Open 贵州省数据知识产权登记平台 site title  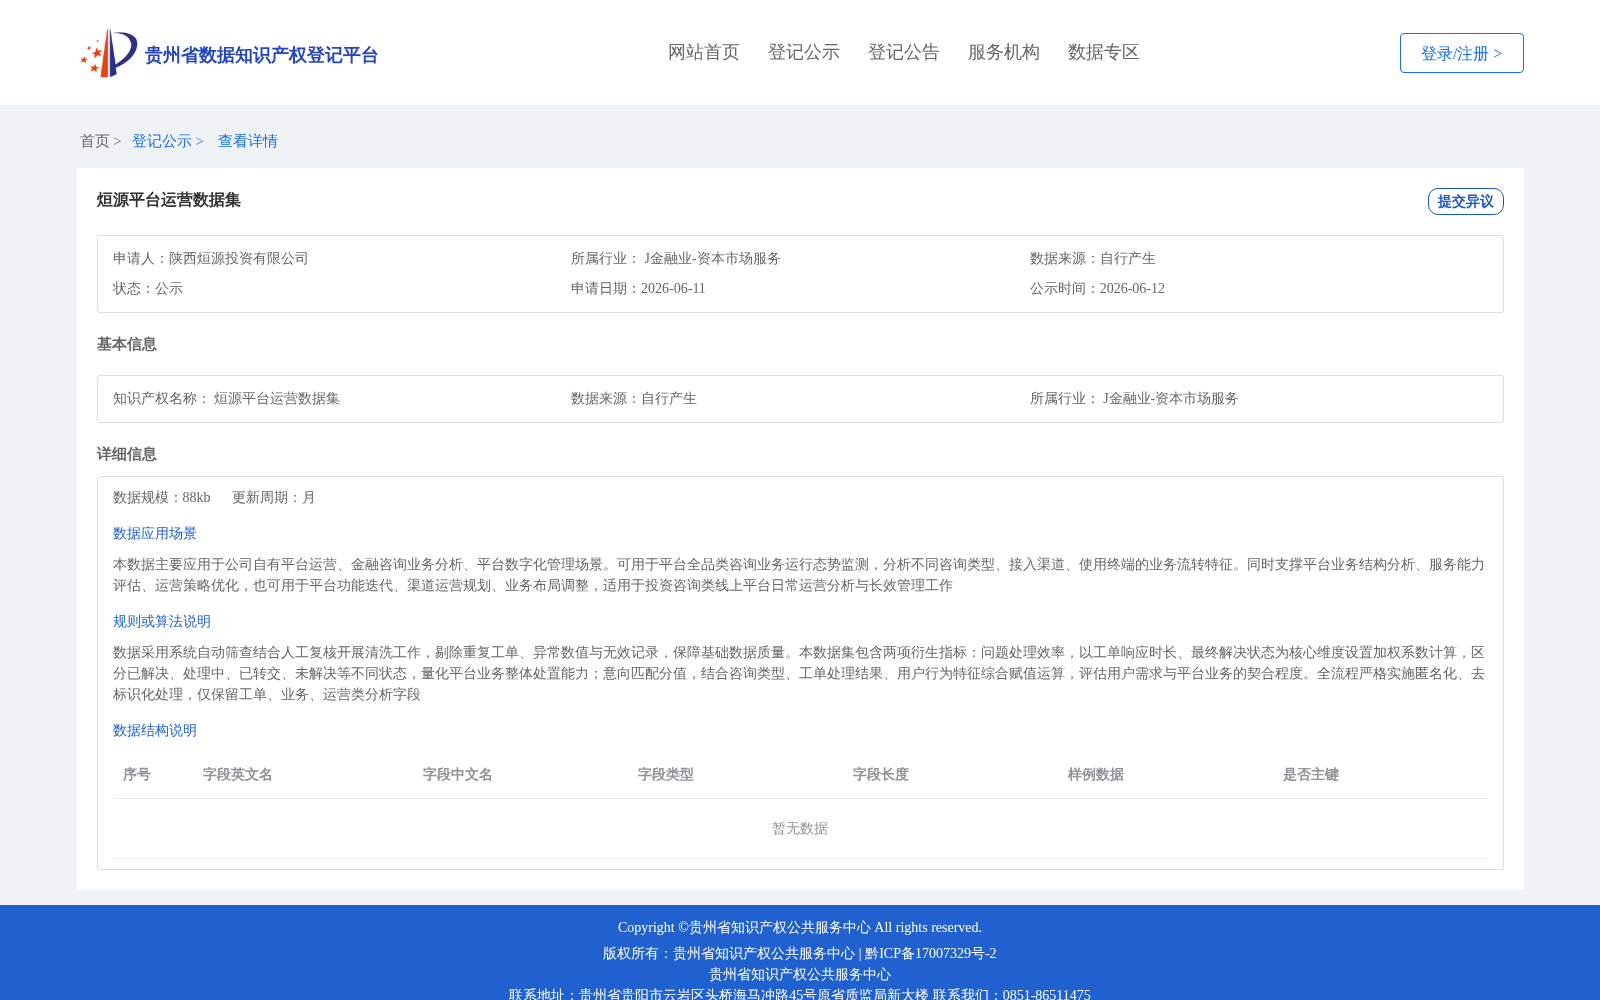click(261, 55)
